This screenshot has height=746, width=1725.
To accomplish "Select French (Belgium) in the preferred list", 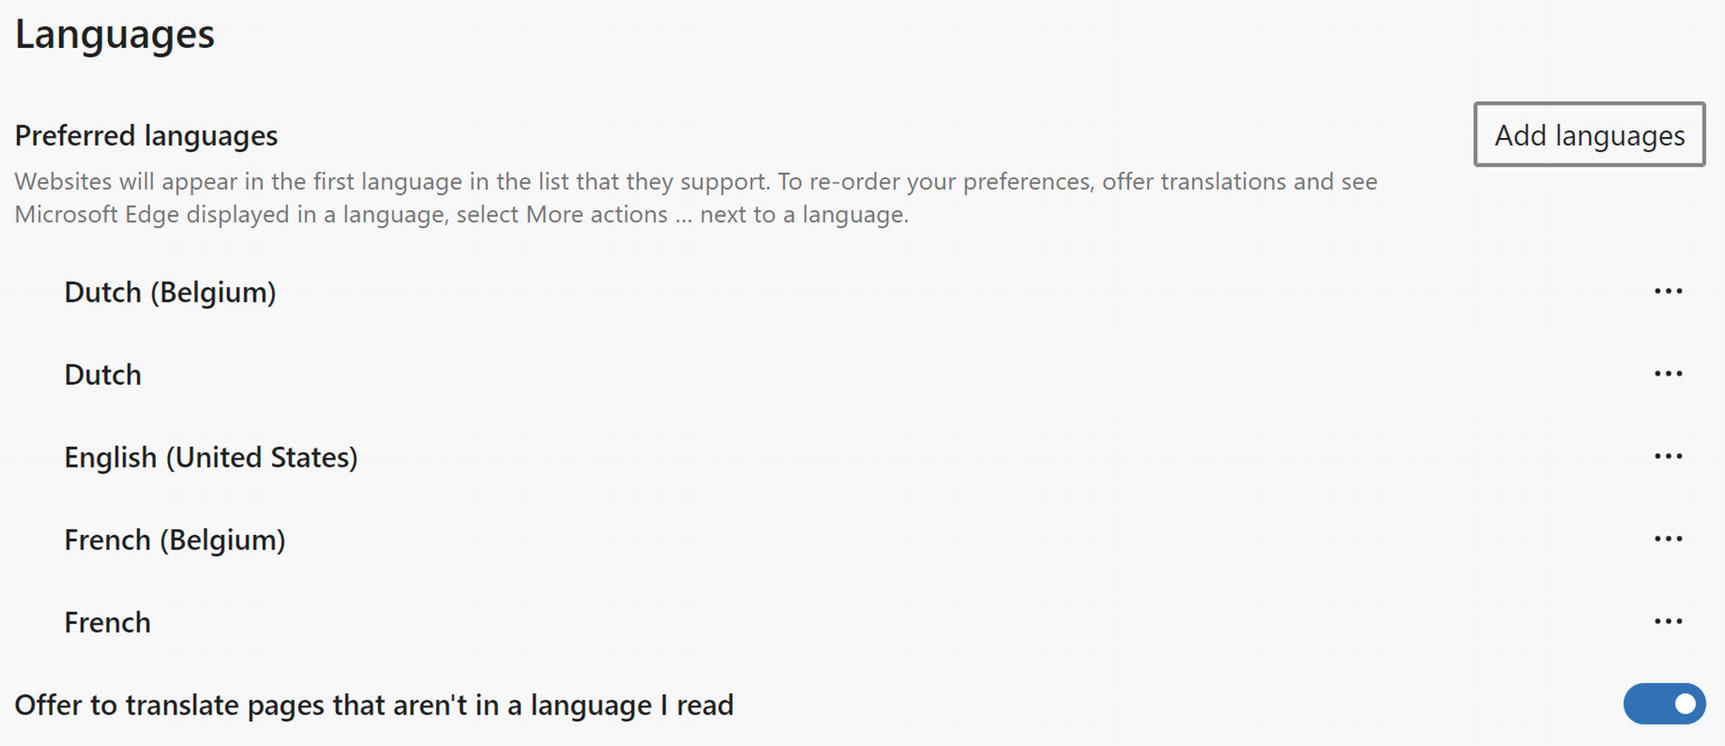I will tap(175, 540).
